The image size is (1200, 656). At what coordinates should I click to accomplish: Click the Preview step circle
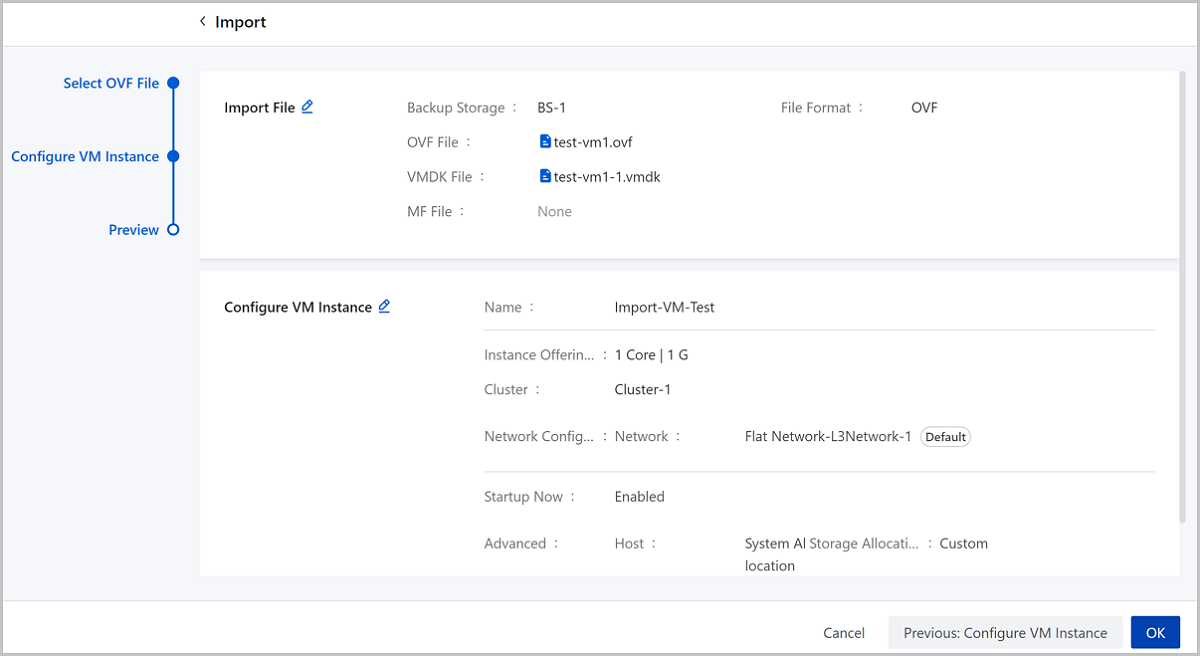click(x=173, y=229)
